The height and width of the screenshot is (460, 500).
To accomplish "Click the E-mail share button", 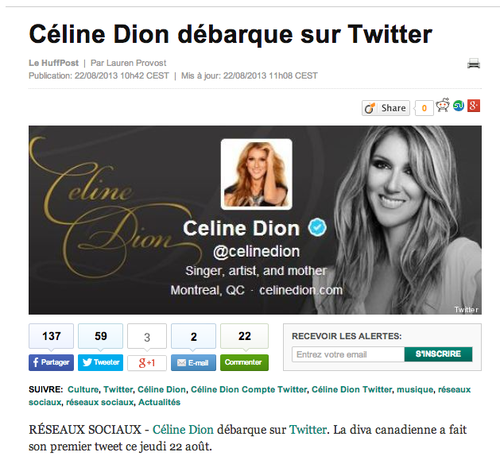I will 193,362.
